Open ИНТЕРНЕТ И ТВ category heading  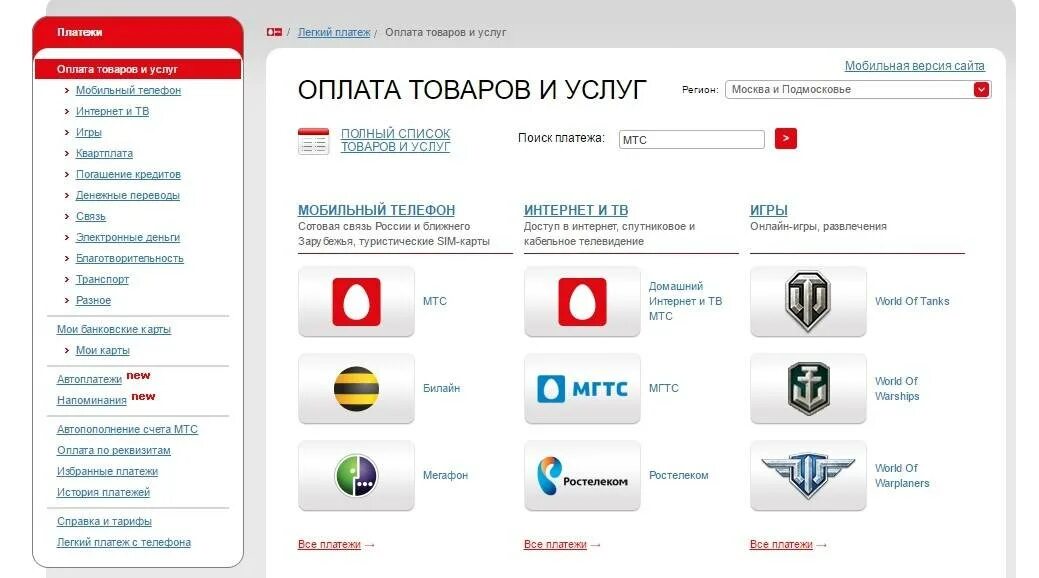click(x=576, y=210)
